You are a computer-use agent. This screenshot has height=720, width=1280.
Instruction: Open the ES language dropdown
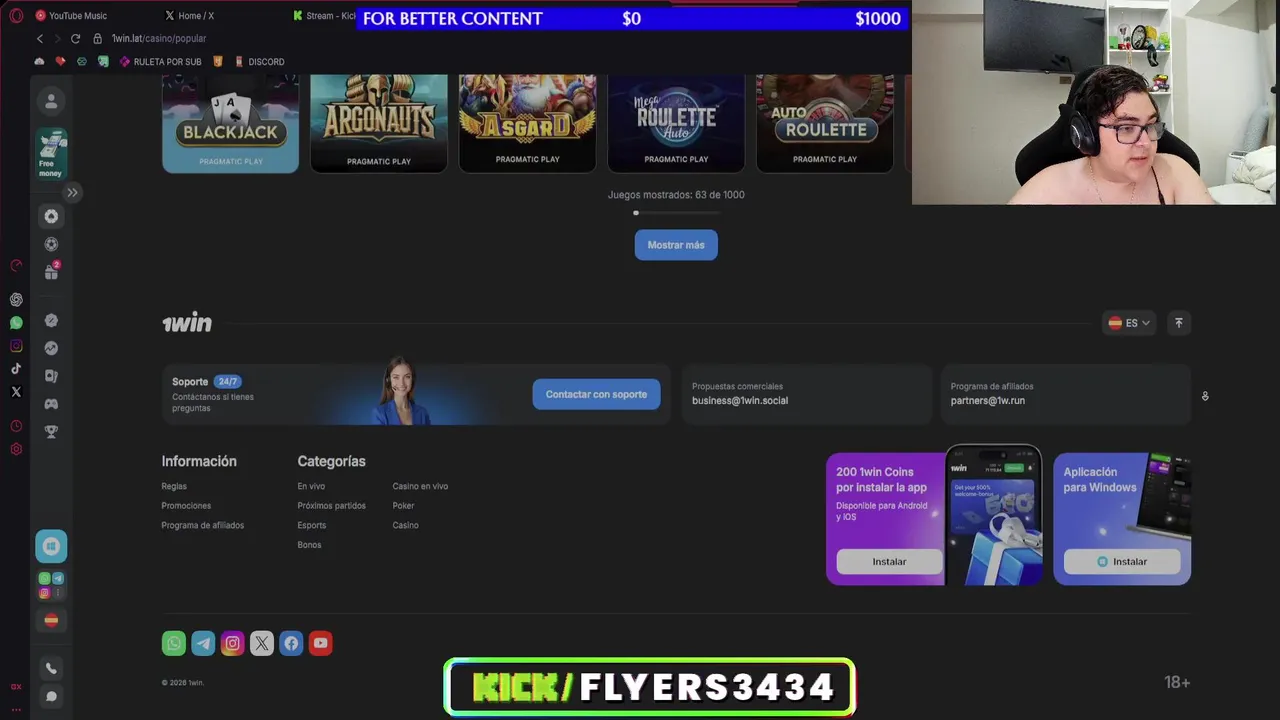pos(1129,323)
